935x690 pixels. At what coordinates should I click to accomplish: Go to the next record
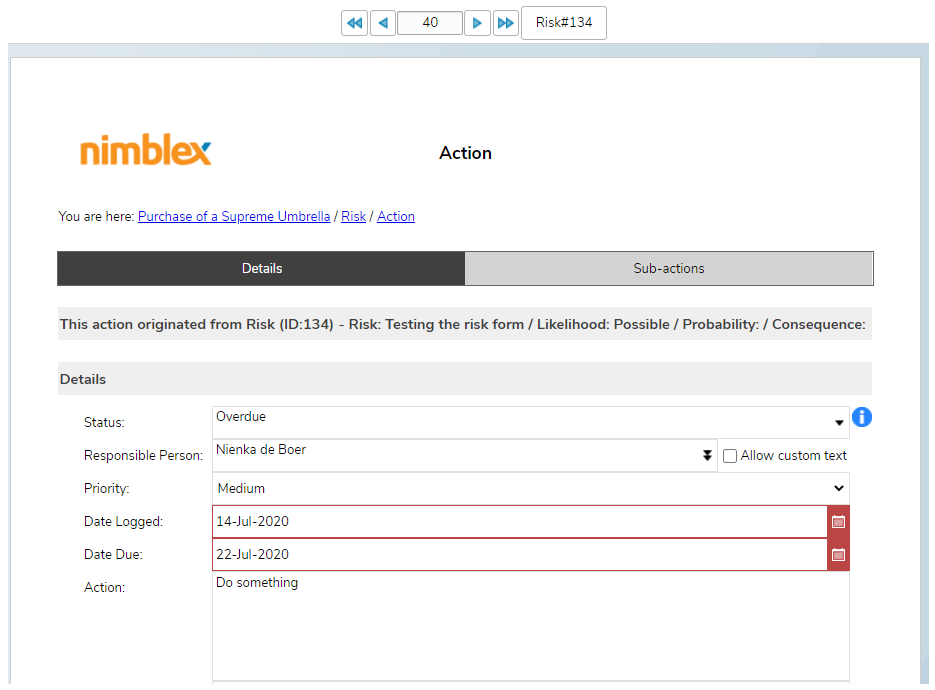click(x=477, y=23)
